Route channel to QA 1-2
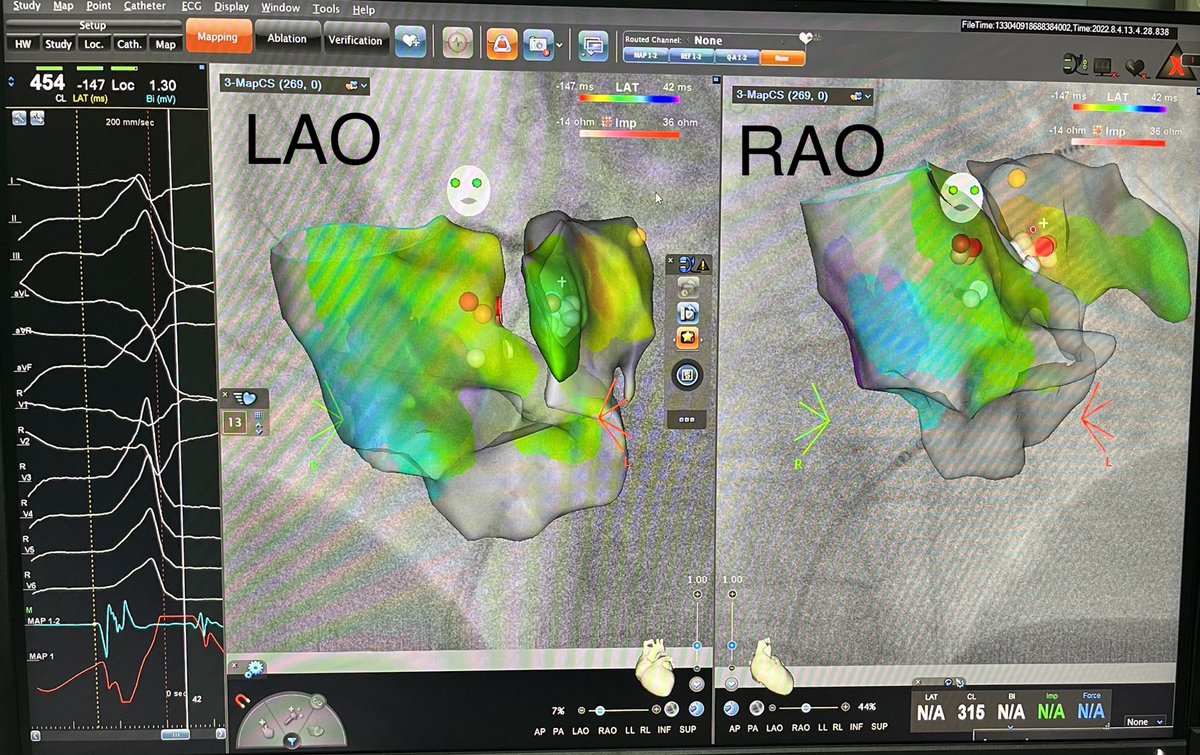Viewport: 1200px width, 755px height. click(x=735, y=57)
